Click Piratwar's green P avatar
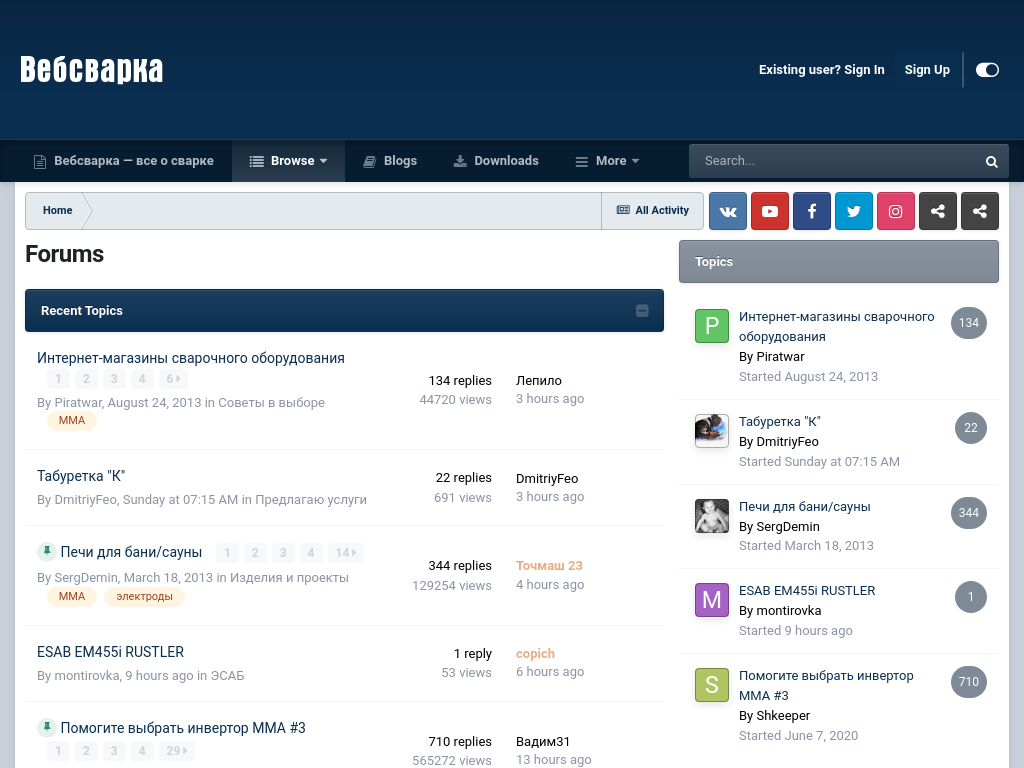Screen dimensions: 1024x768 (x=712, y=326)
